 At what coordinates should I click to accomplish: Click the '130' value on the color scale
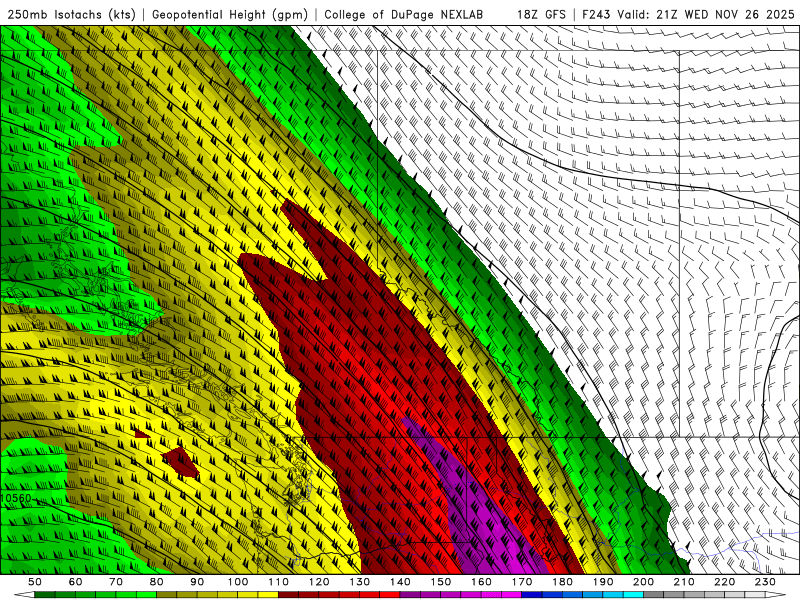click(359, 582)
